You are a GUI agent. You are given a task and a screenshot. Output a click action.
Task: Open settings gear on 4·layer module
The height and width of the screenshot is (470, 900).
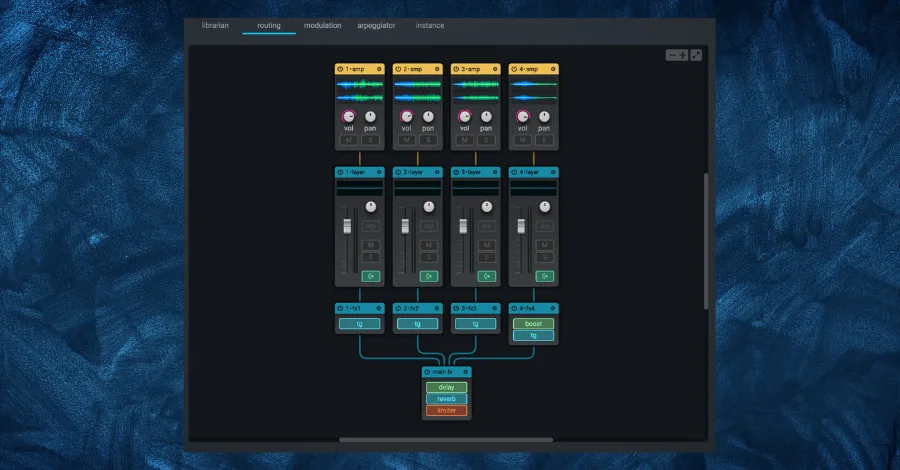click(553, 172)
